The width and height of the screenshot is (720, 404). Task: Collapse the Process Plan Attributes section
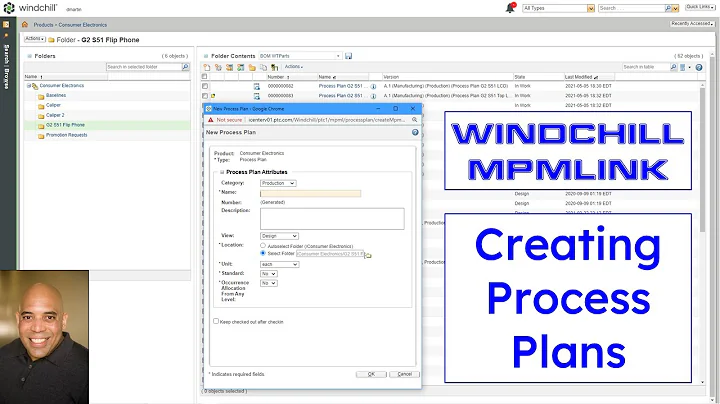[x=222, y=172]
